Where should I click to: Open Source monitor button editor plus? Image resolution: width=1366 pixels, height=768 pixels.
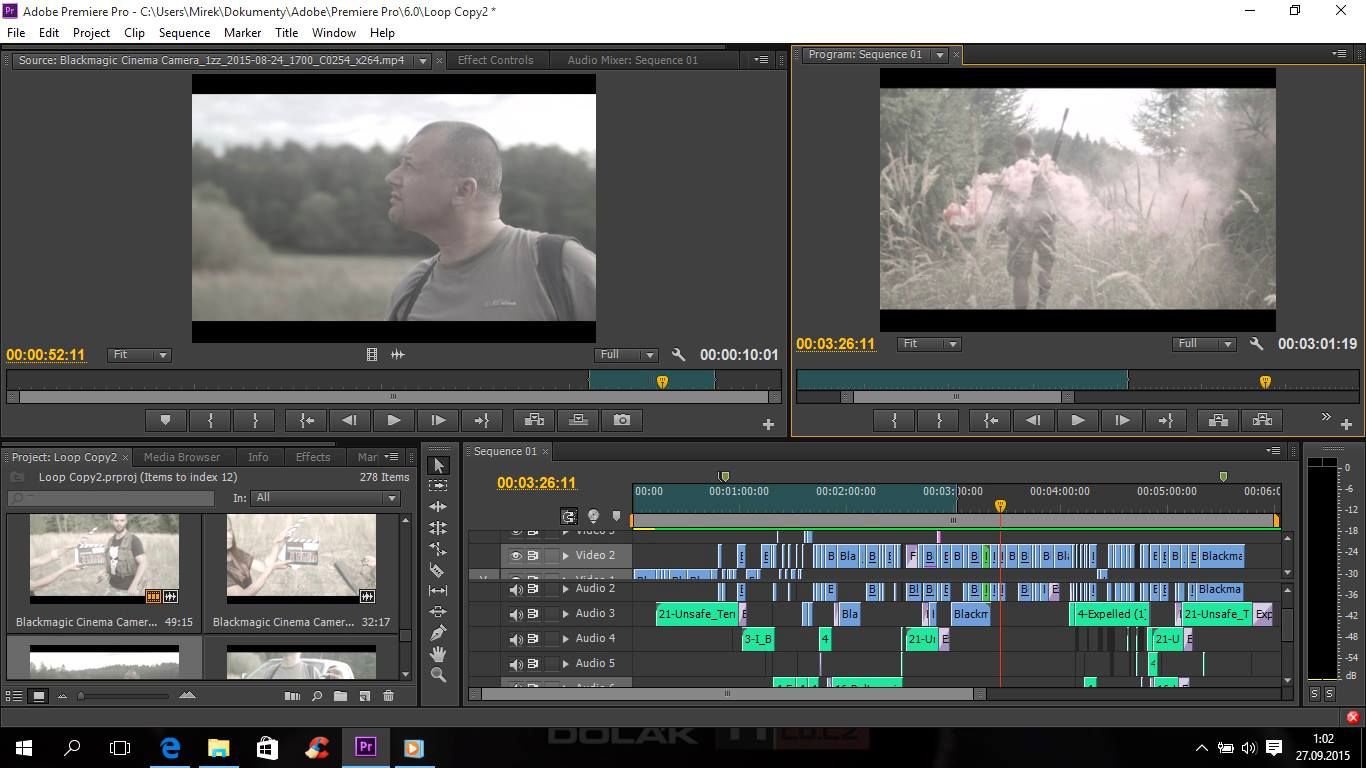(768, 424)
